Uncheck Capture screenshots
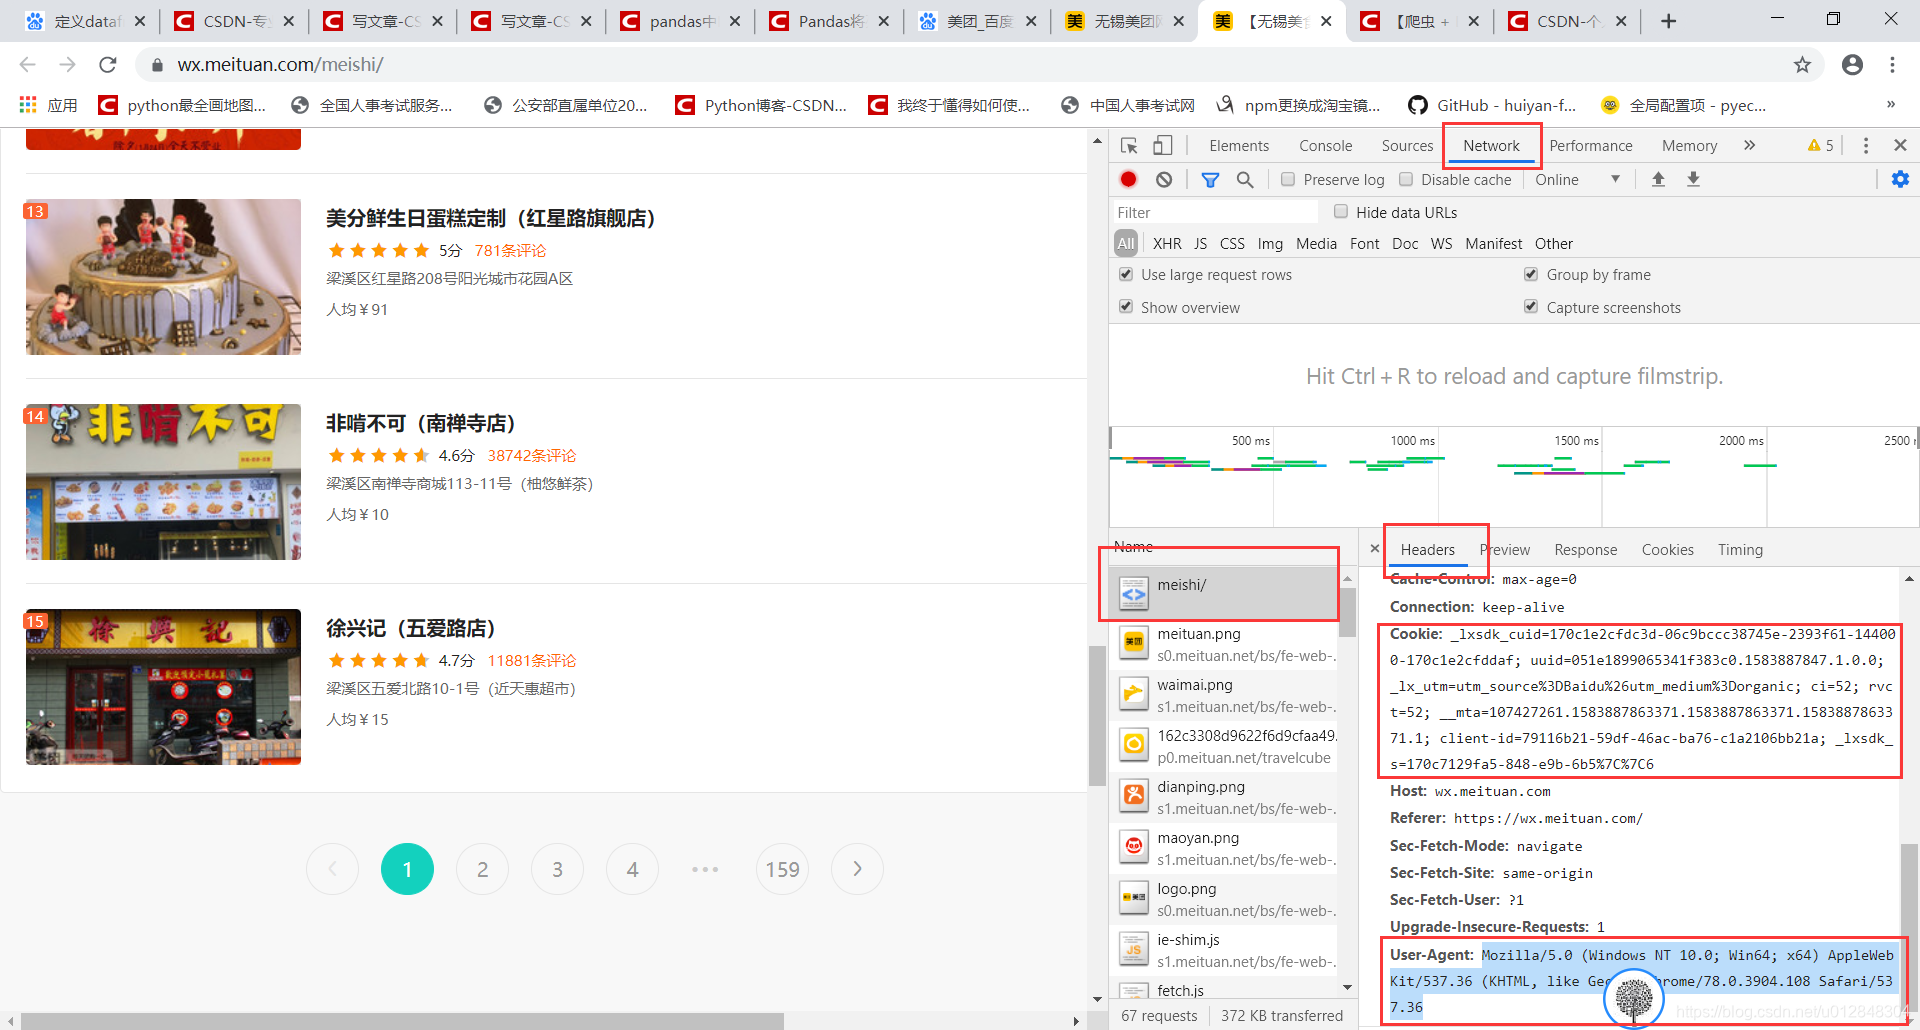This screenshot has width=1920, height=1030. 1531,307
